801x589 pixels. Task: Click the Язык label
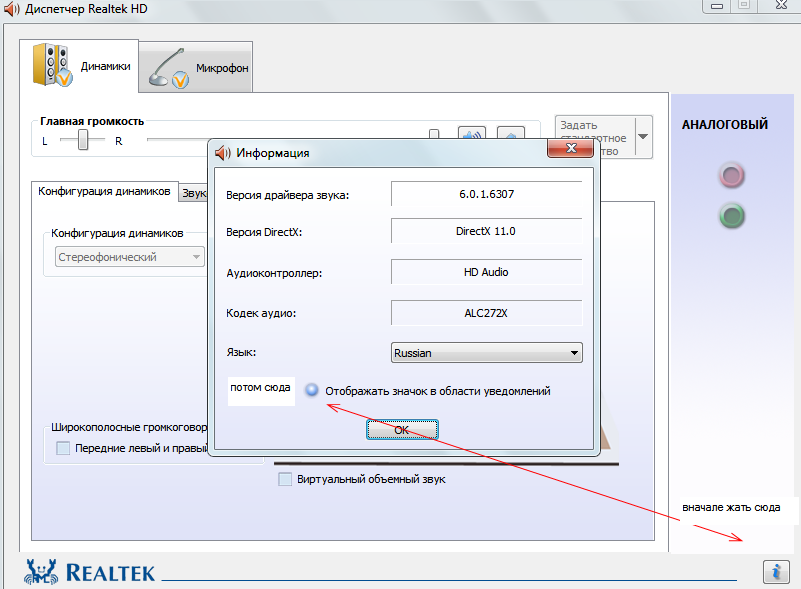[241, 352]
